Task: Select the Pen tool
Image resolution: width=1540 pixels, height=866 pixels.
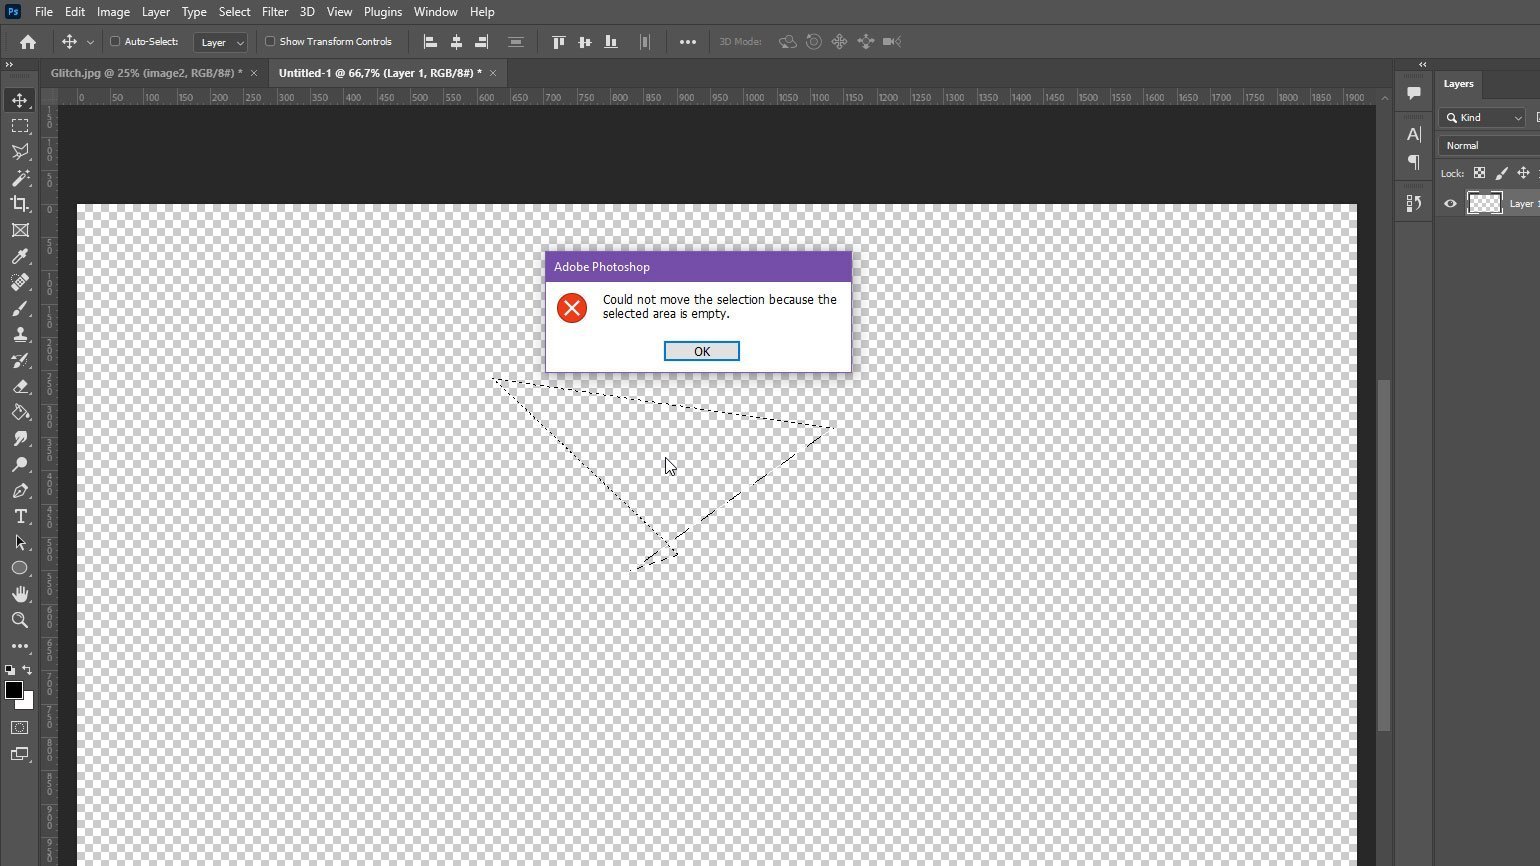Action: 20,491
